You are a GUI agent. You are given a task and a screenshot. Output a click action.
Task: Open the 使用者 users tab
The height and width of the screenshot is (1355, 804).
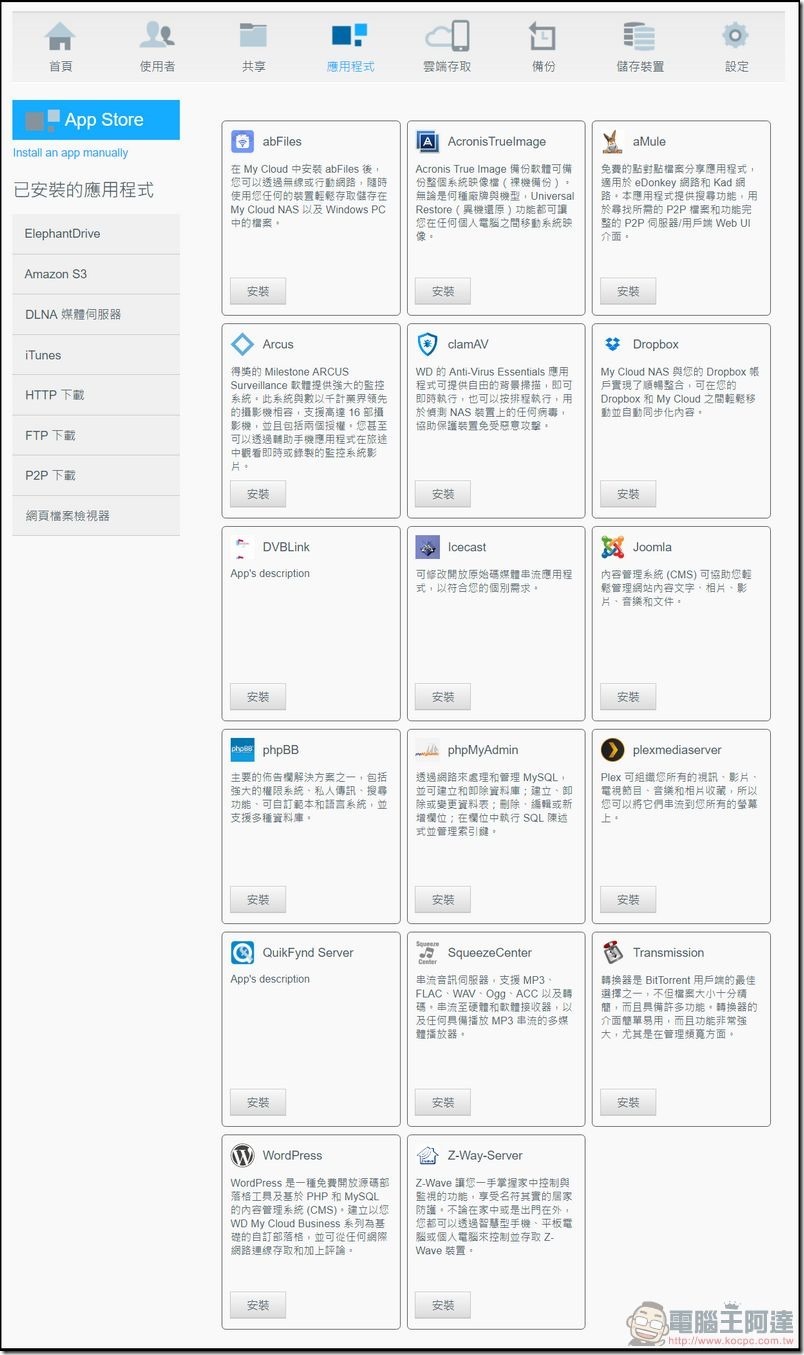click(x=157, y=47)
